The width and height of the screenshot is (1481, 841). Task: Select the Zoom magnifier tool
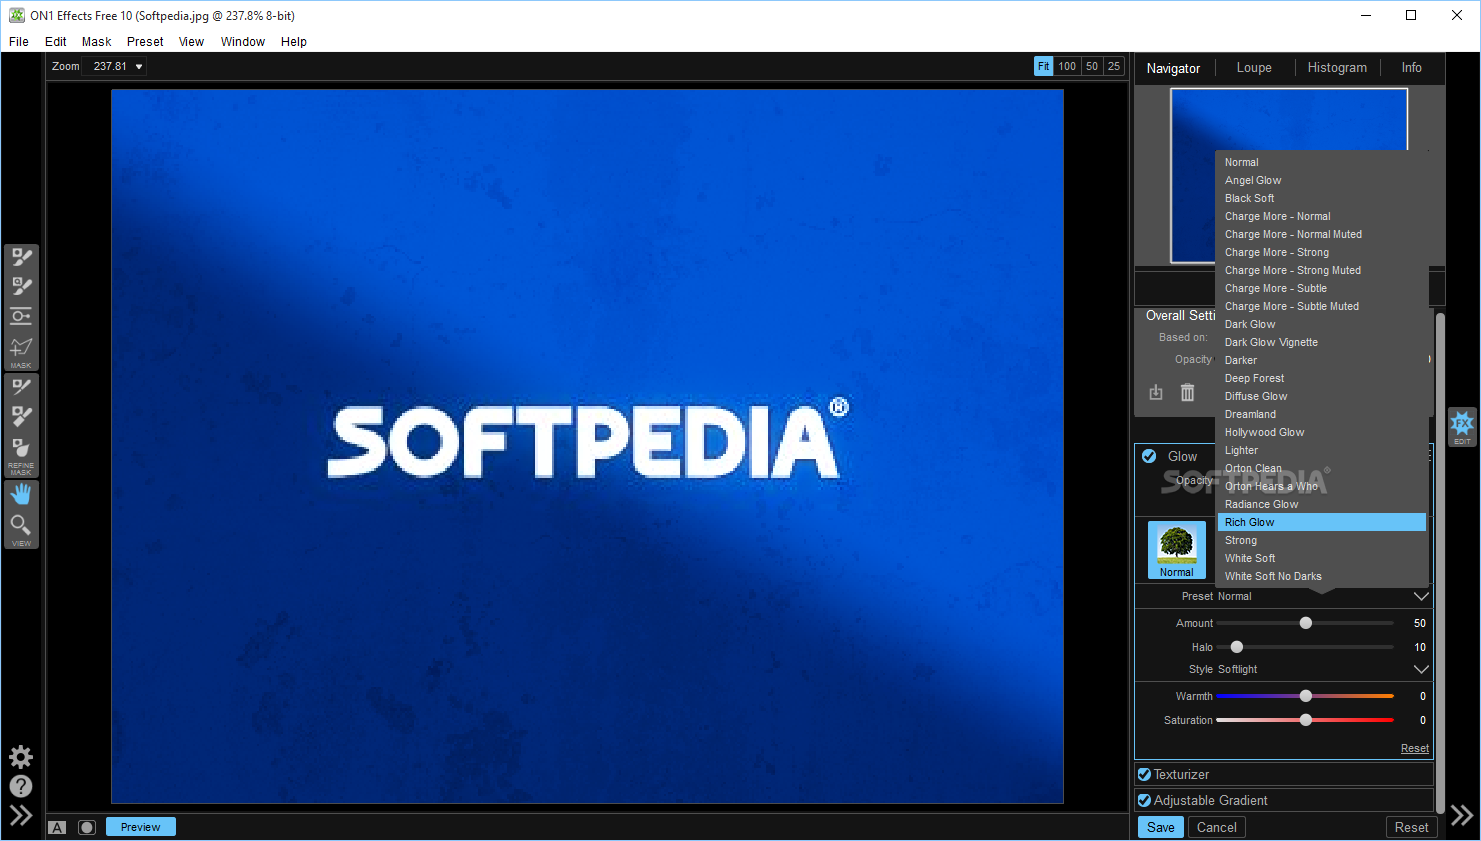coord(21,525)
